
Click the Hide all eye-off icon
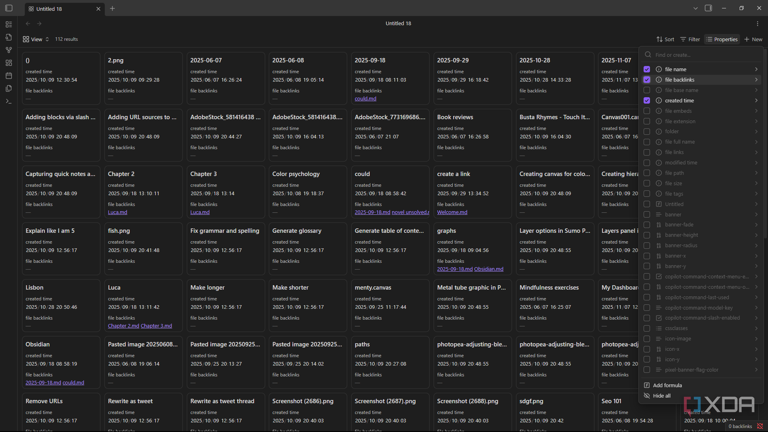click(647, 396)
